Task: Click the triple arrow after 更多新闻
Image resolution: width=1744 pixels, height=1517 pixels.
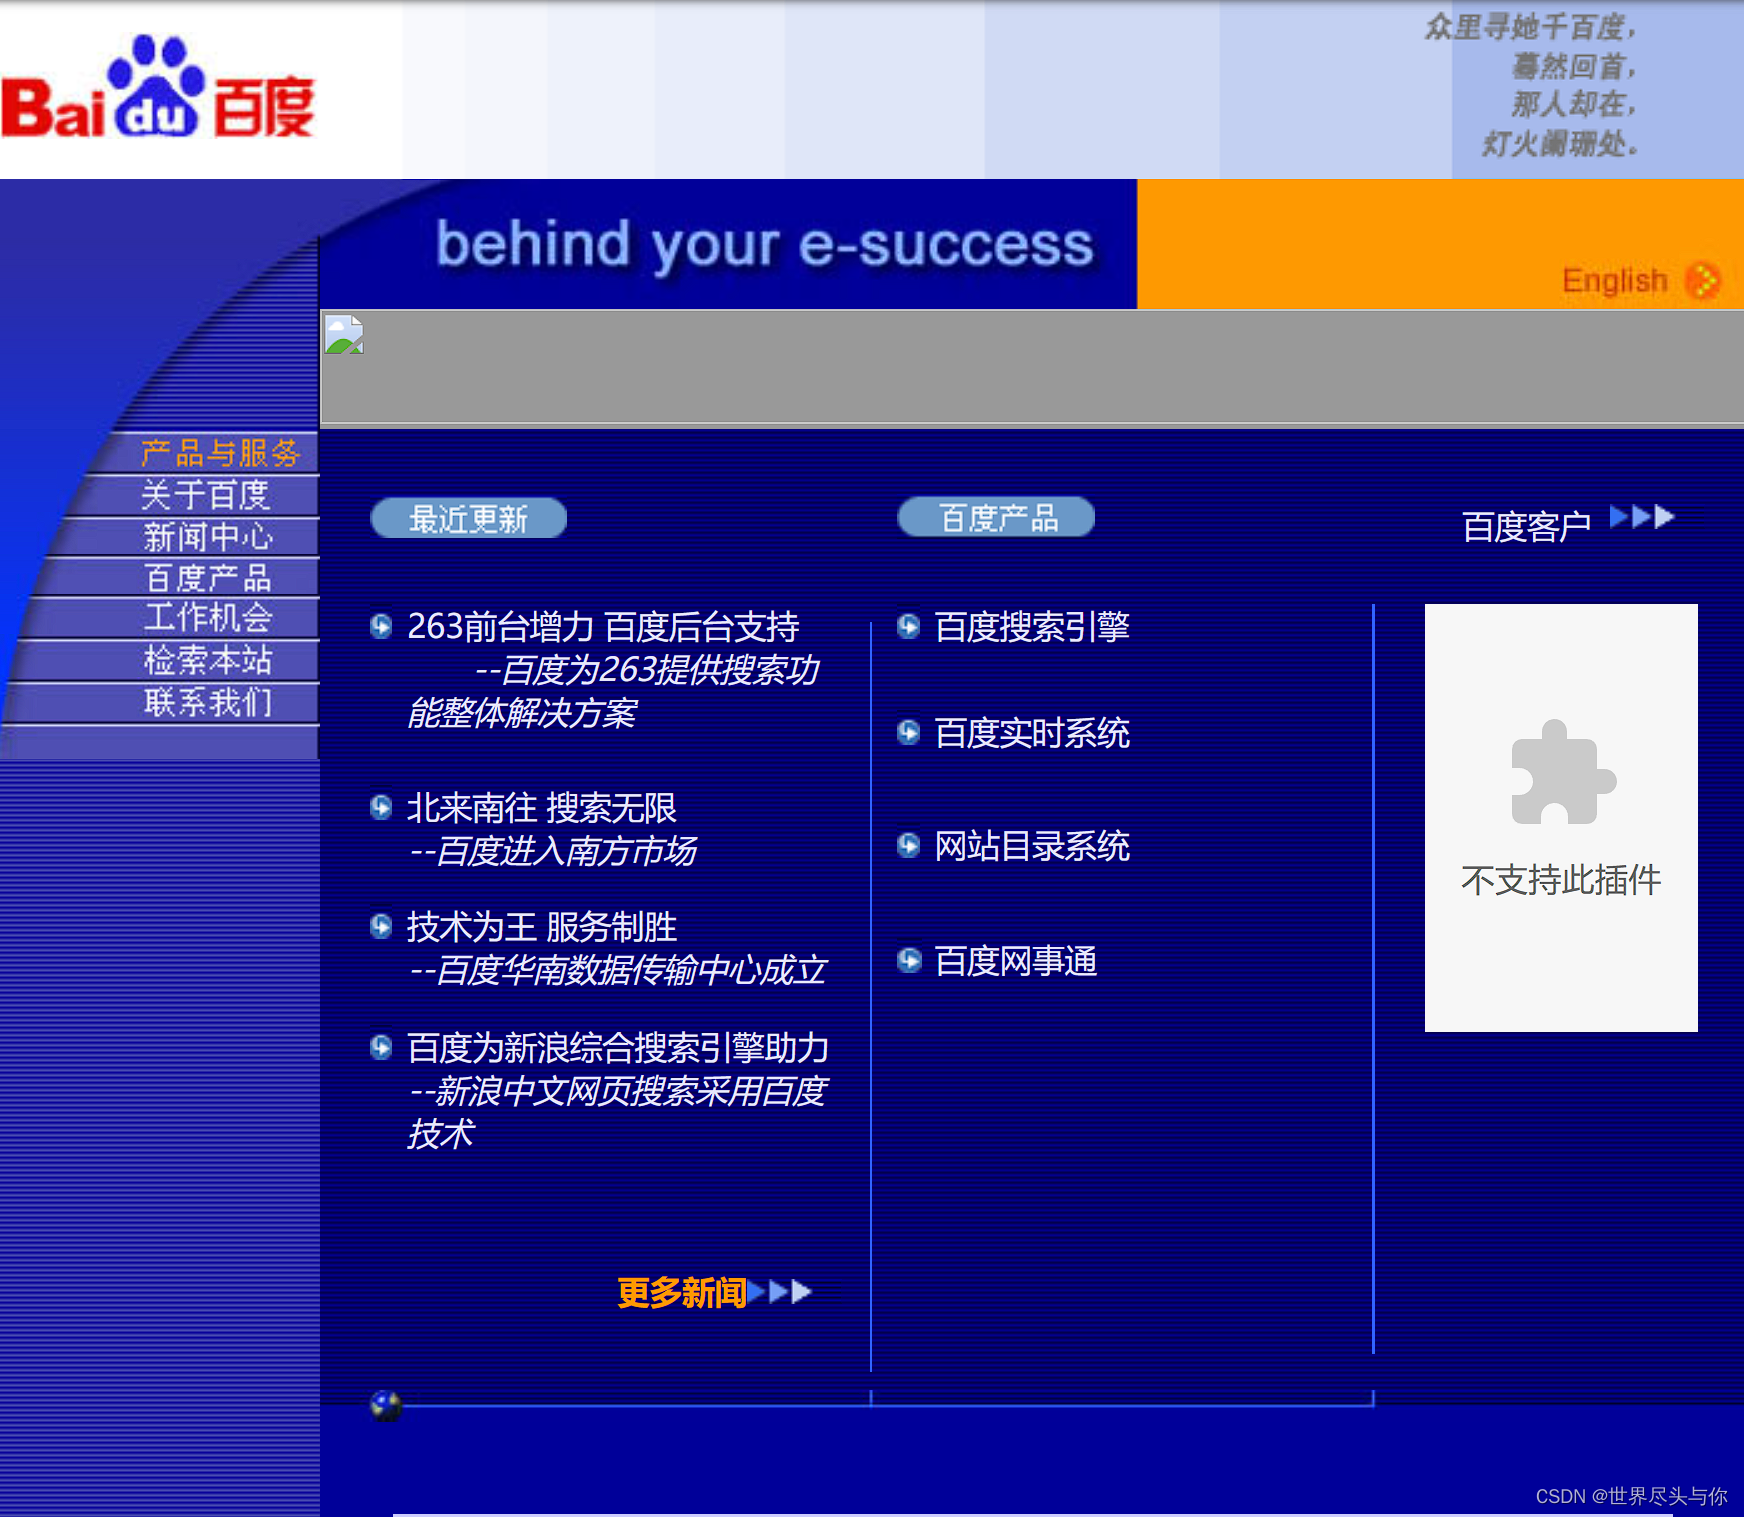Action: (x=780, y=1292)
